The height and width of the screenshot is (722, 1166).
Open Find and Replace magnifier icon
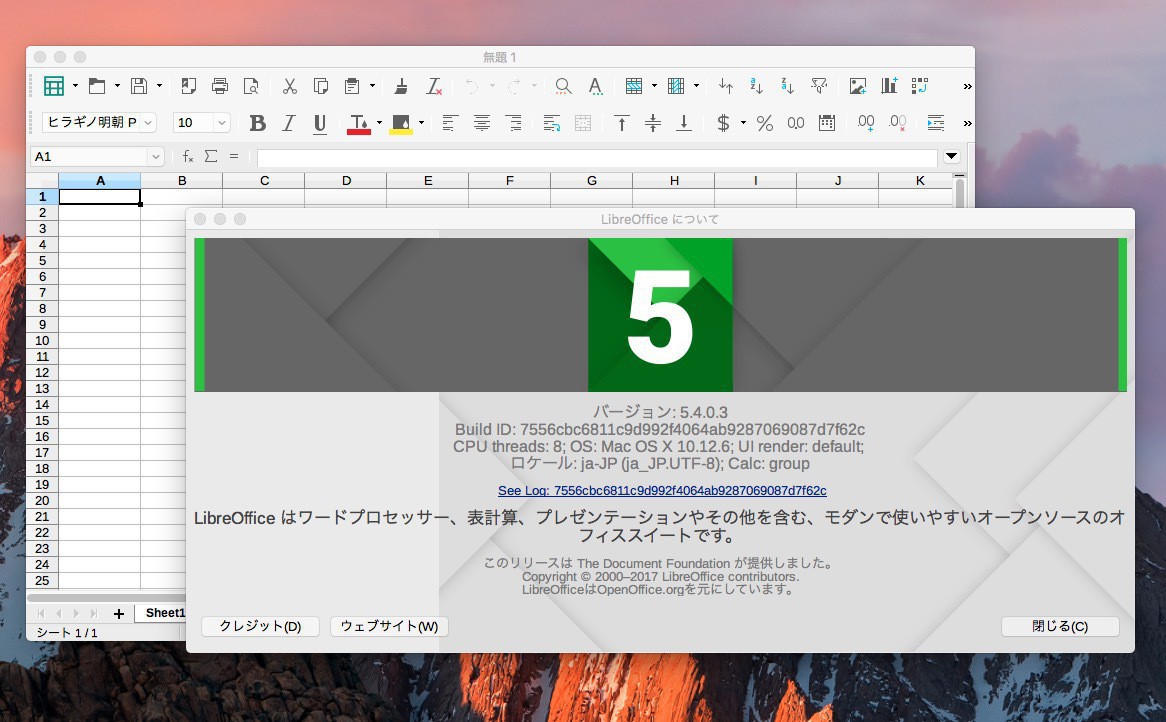pos(563,86)
